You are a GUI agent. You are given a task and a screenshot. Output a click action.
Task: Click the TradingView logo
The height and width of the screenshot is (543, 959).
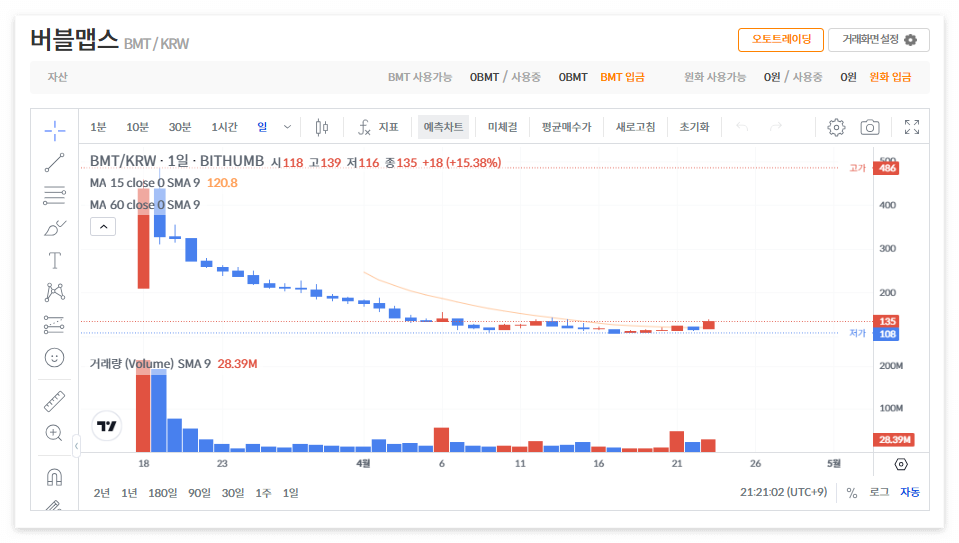click(106, 426)
